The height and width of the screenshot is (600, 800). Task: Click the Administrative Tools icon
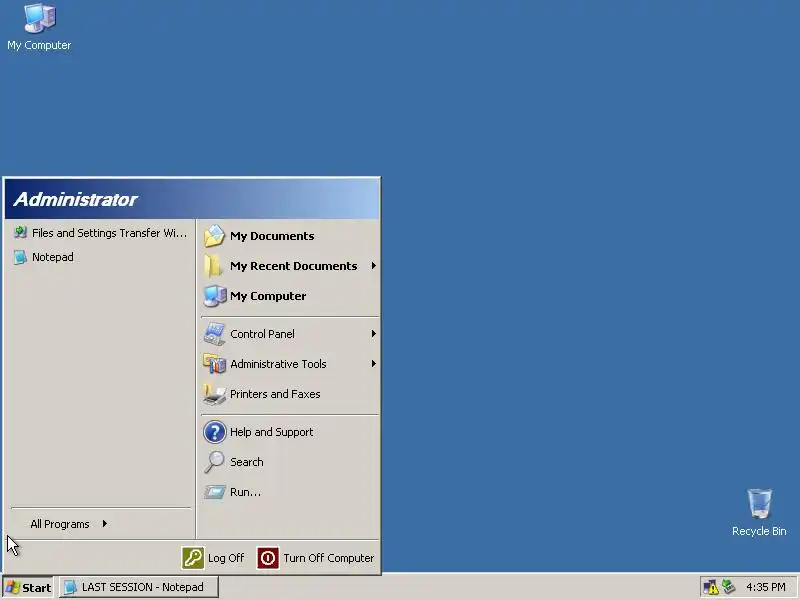coord(214,364)
